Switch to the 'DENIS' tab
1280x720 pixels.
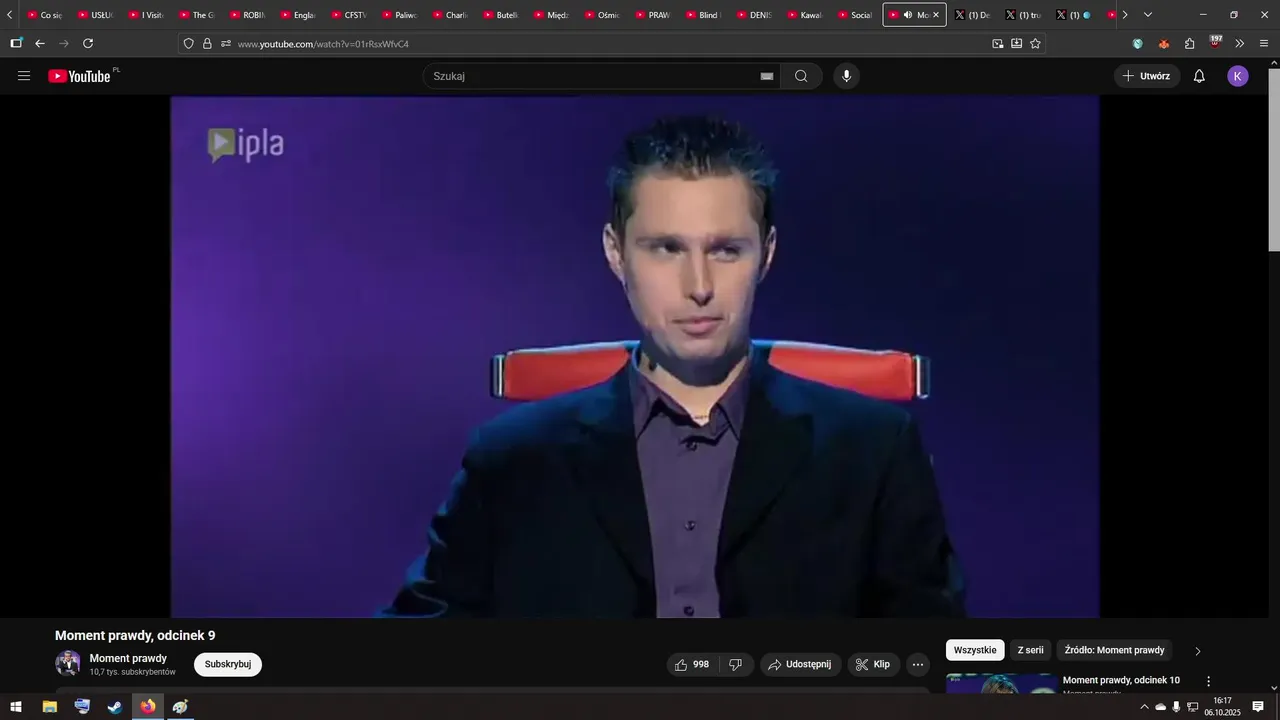754,15
